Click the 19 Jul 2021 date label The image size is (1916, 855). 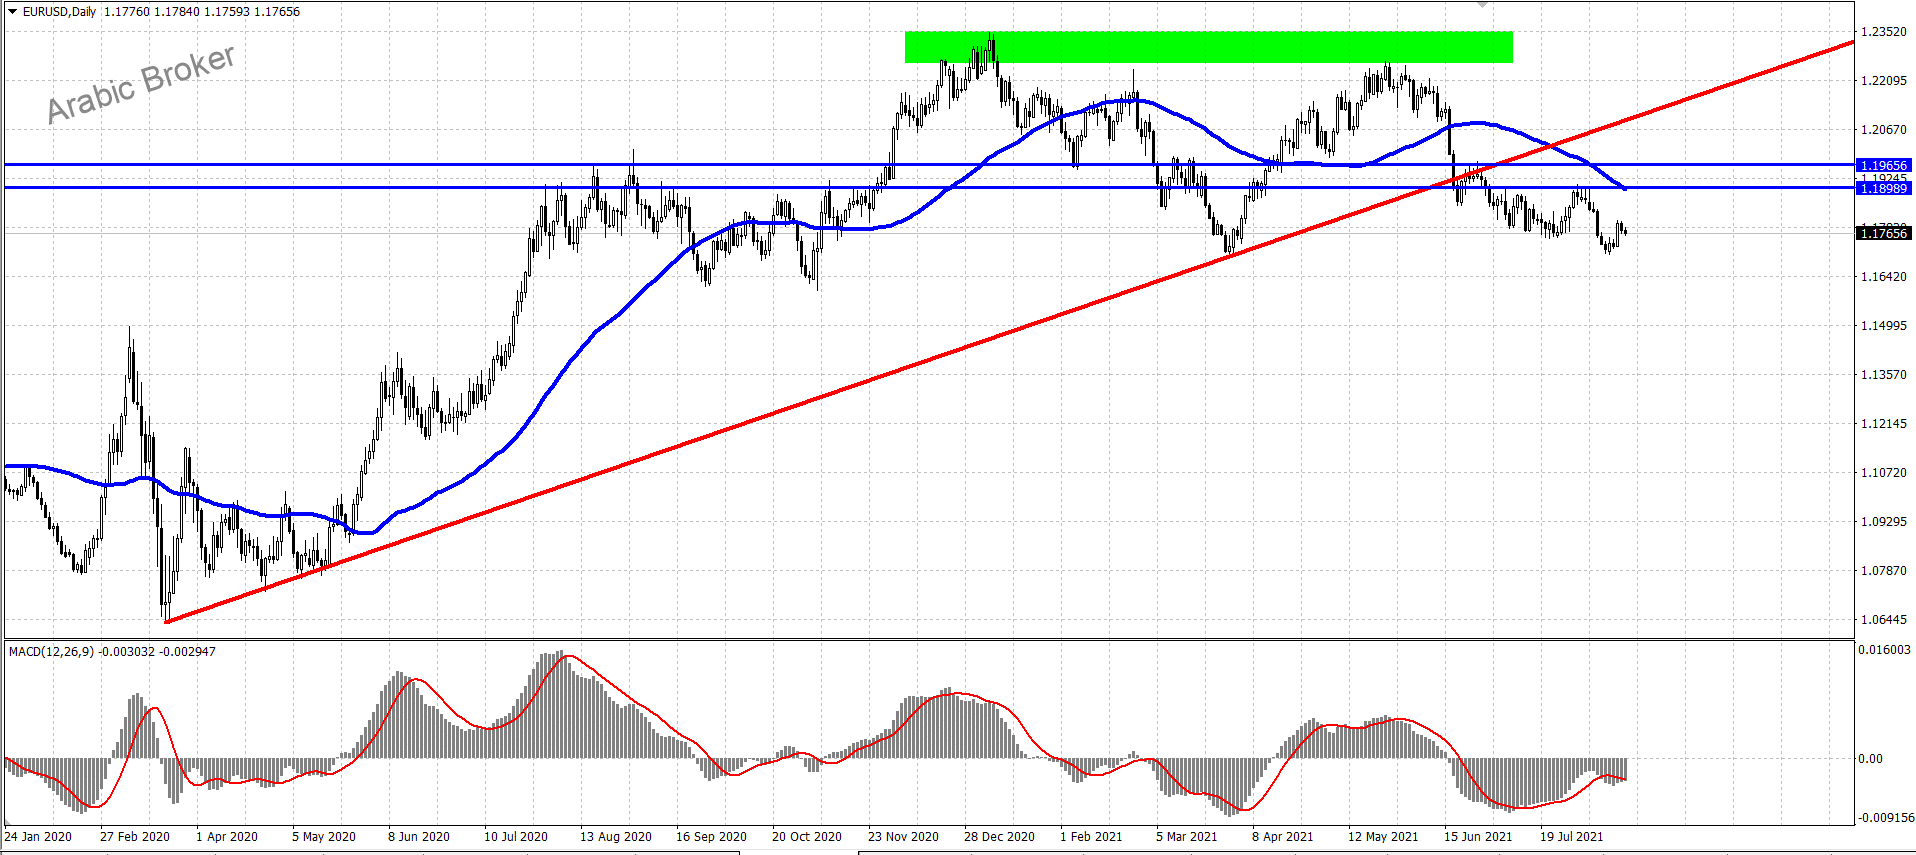pos(1571,836)
